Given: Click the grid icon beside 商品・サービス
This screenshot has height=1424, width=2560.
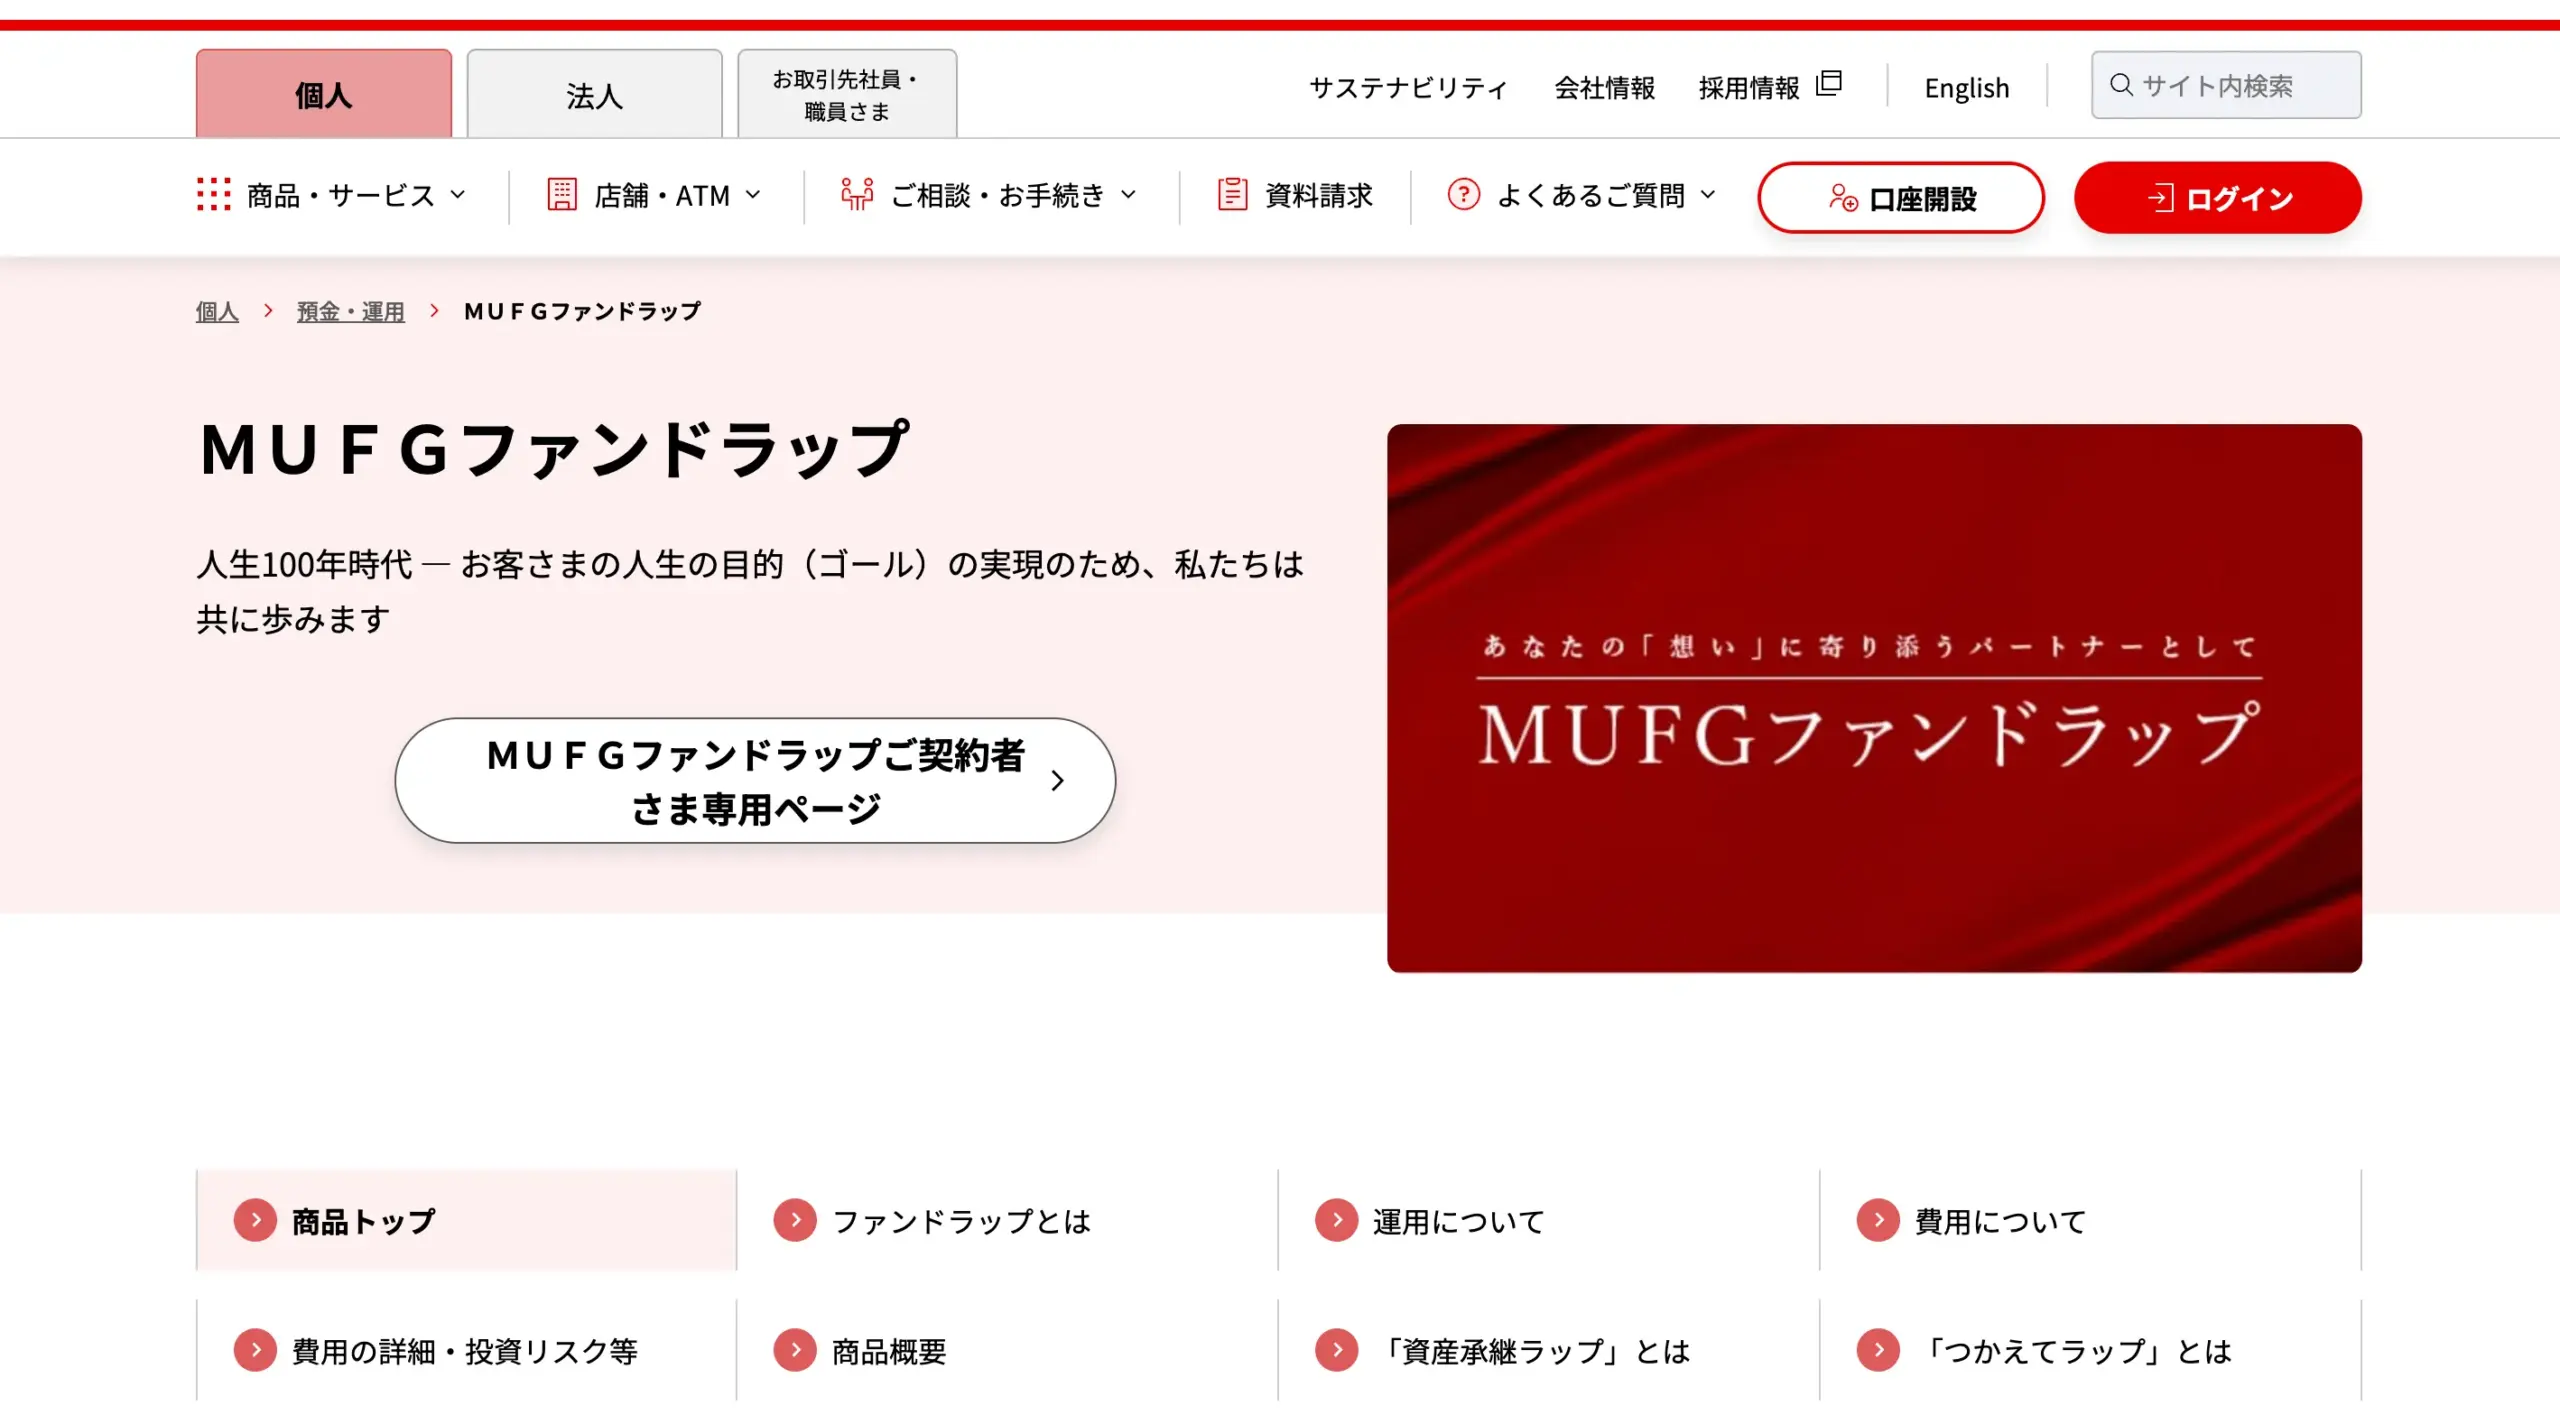Looking at the screenshot, I should click(x=214, y=194).
